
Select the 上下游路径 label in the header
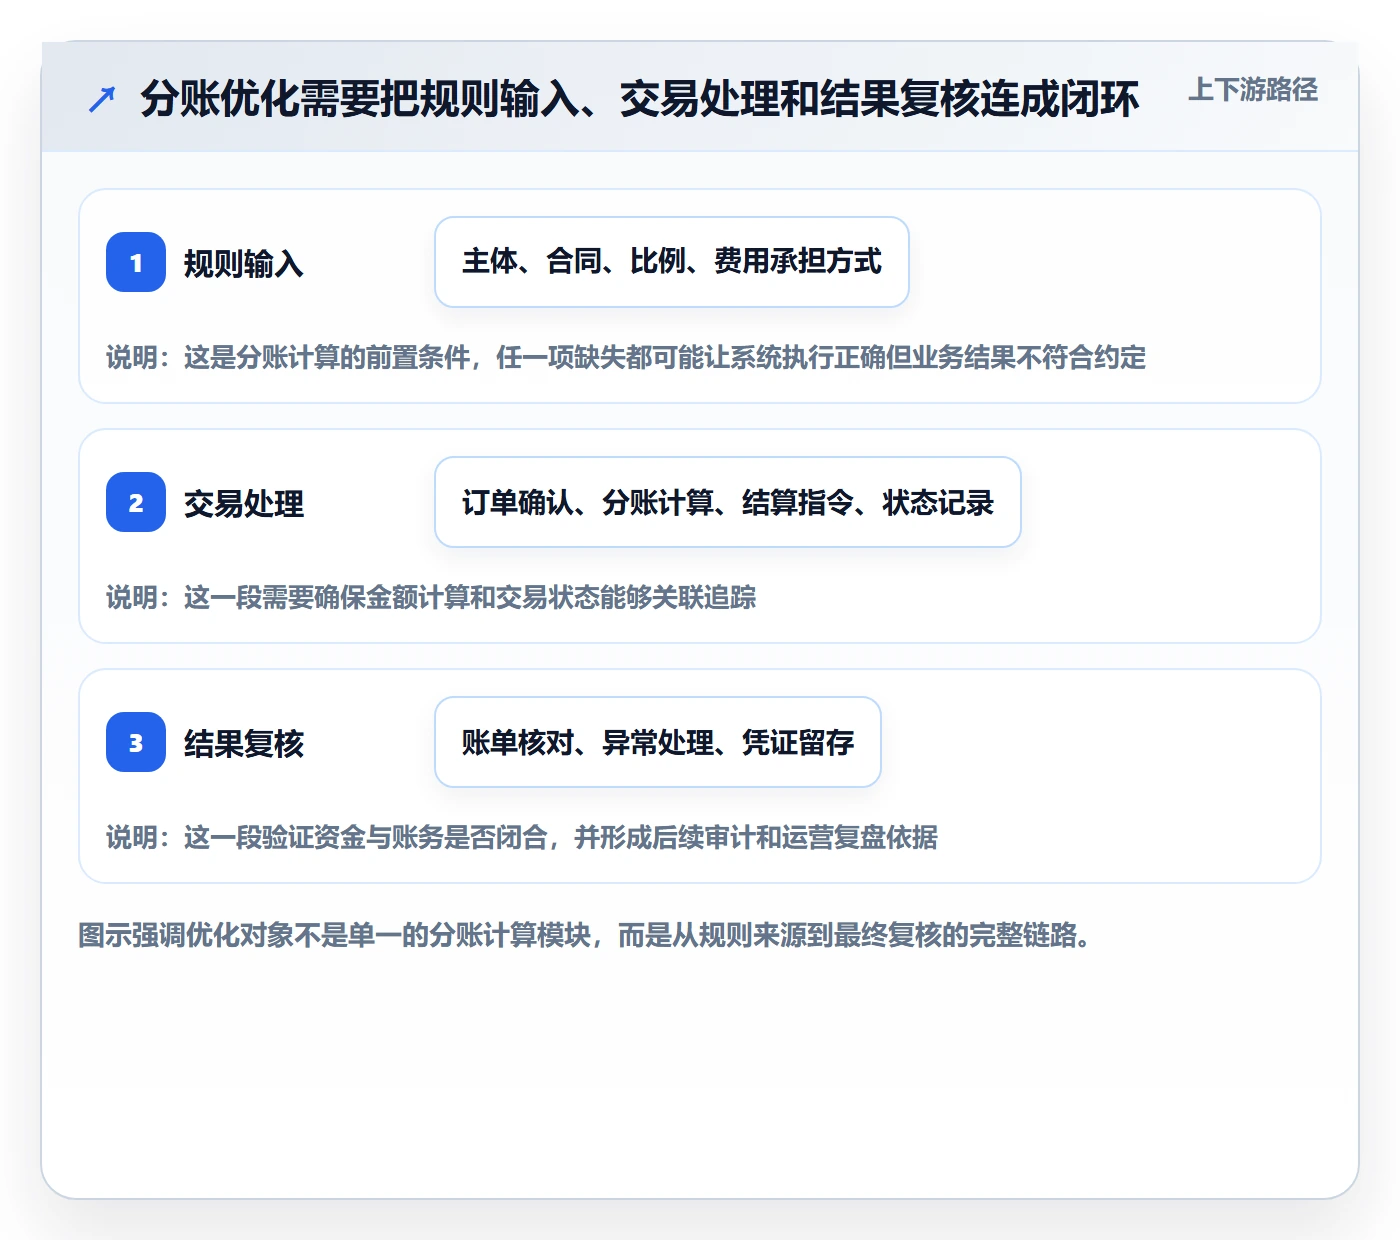coord(1253,90)
